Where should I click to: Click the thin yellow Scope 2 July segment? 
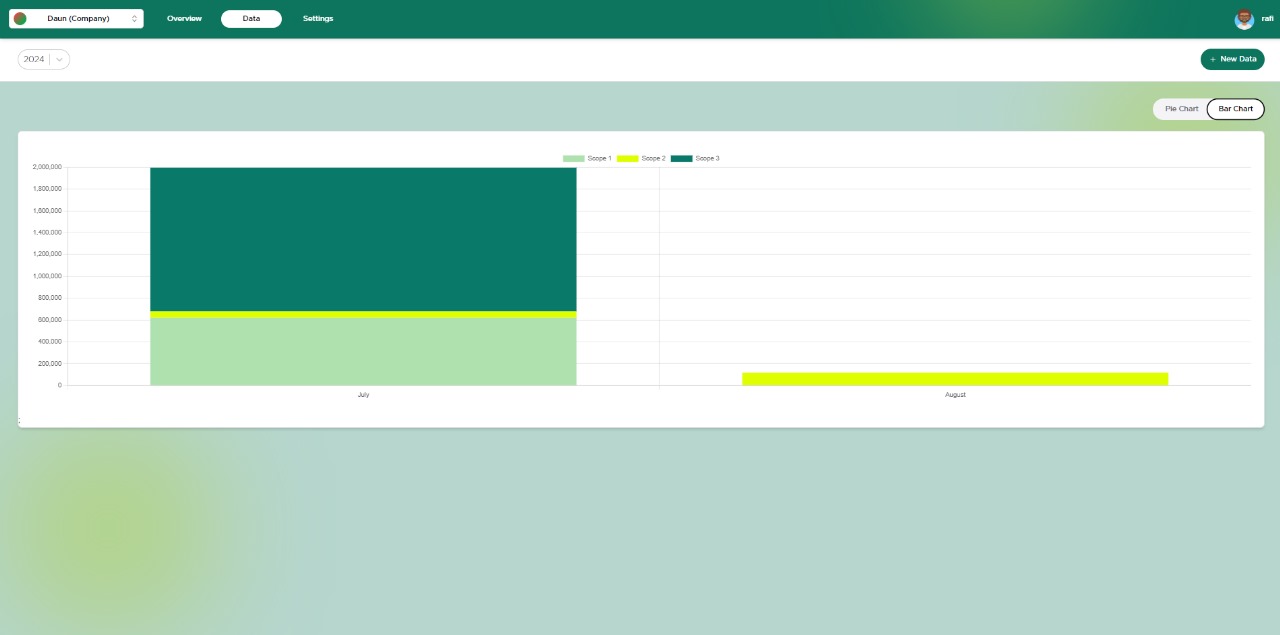click(x=363, y=315)
